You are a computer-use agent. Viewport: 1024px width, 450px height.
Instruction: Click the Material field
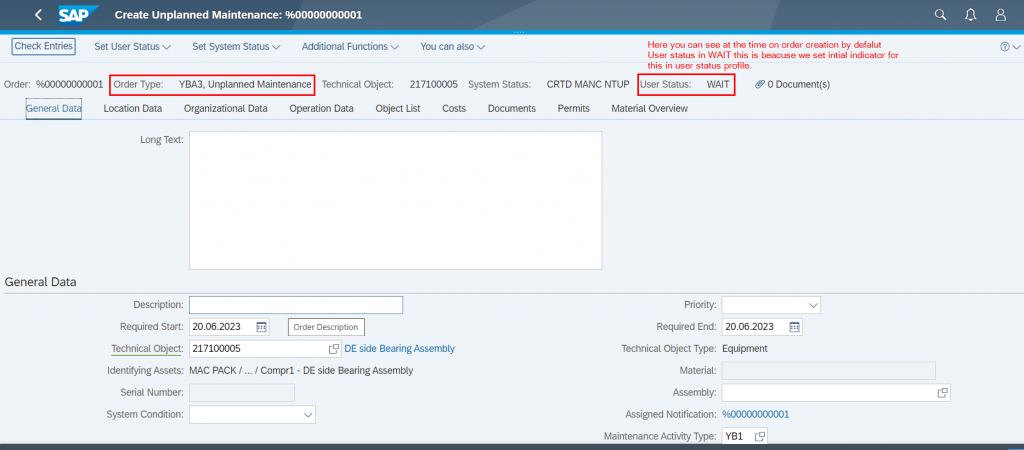(x=828, y=370)
